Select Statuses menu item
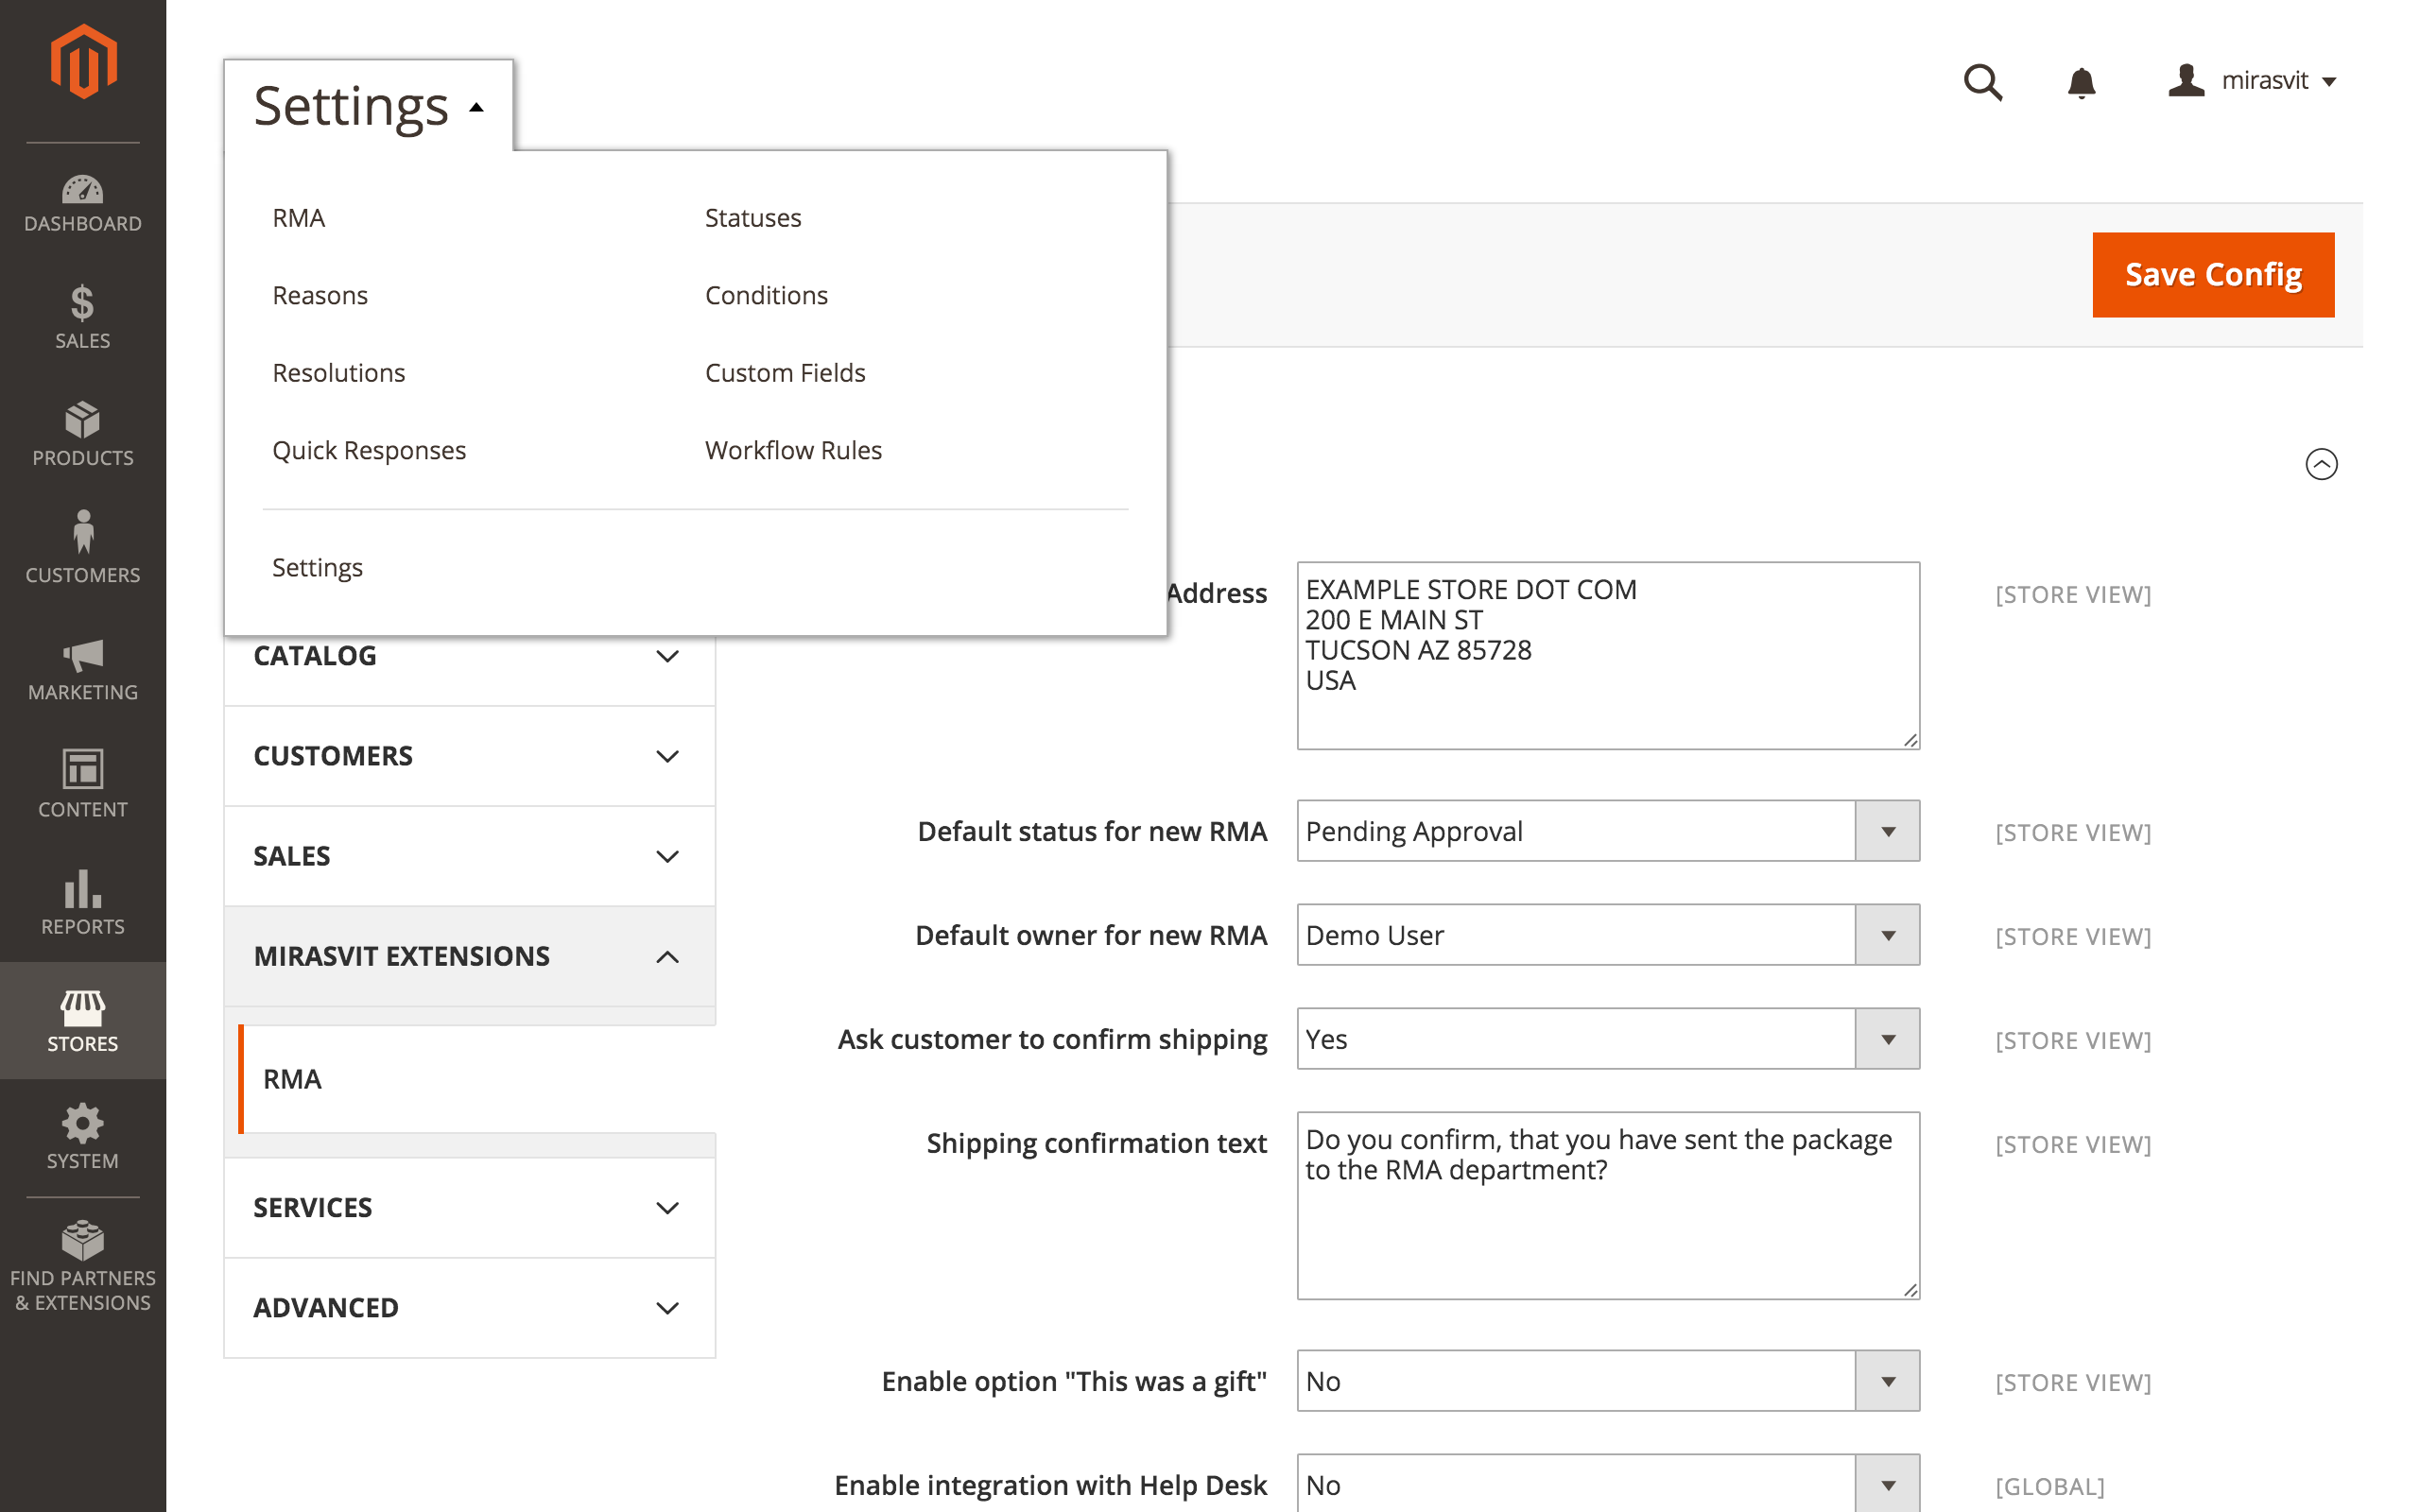The height and width of the screenshot is (1512, 2420). tap(753, 218)
